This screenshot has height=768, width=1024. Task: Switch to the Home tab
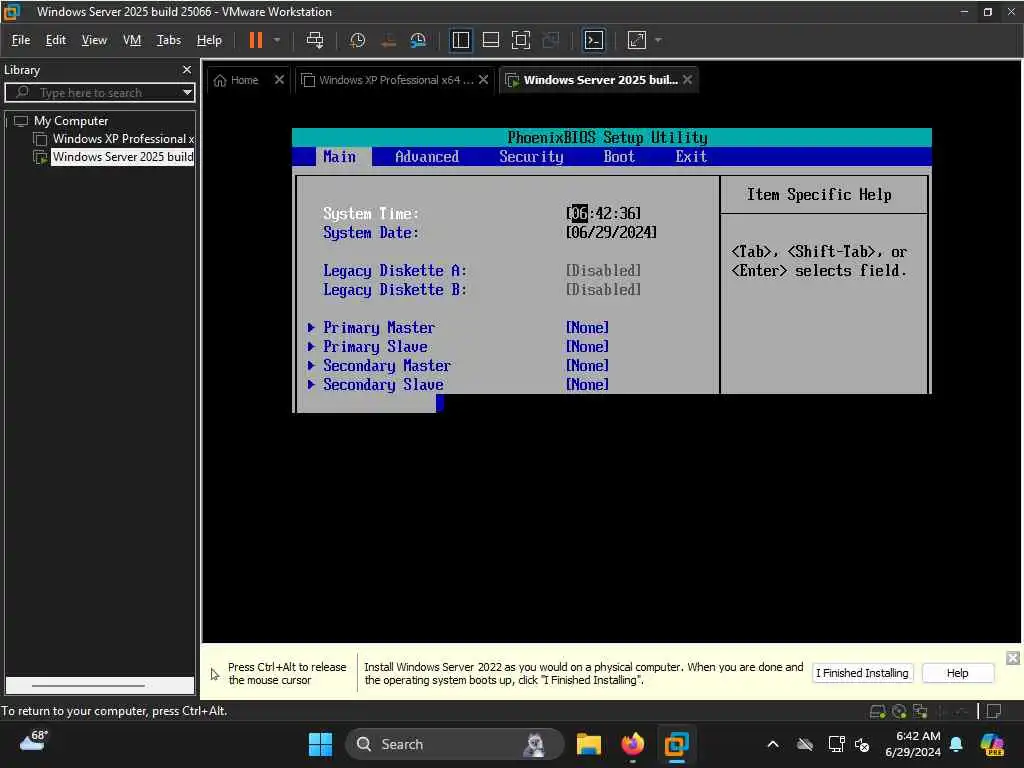pos(236,80)
